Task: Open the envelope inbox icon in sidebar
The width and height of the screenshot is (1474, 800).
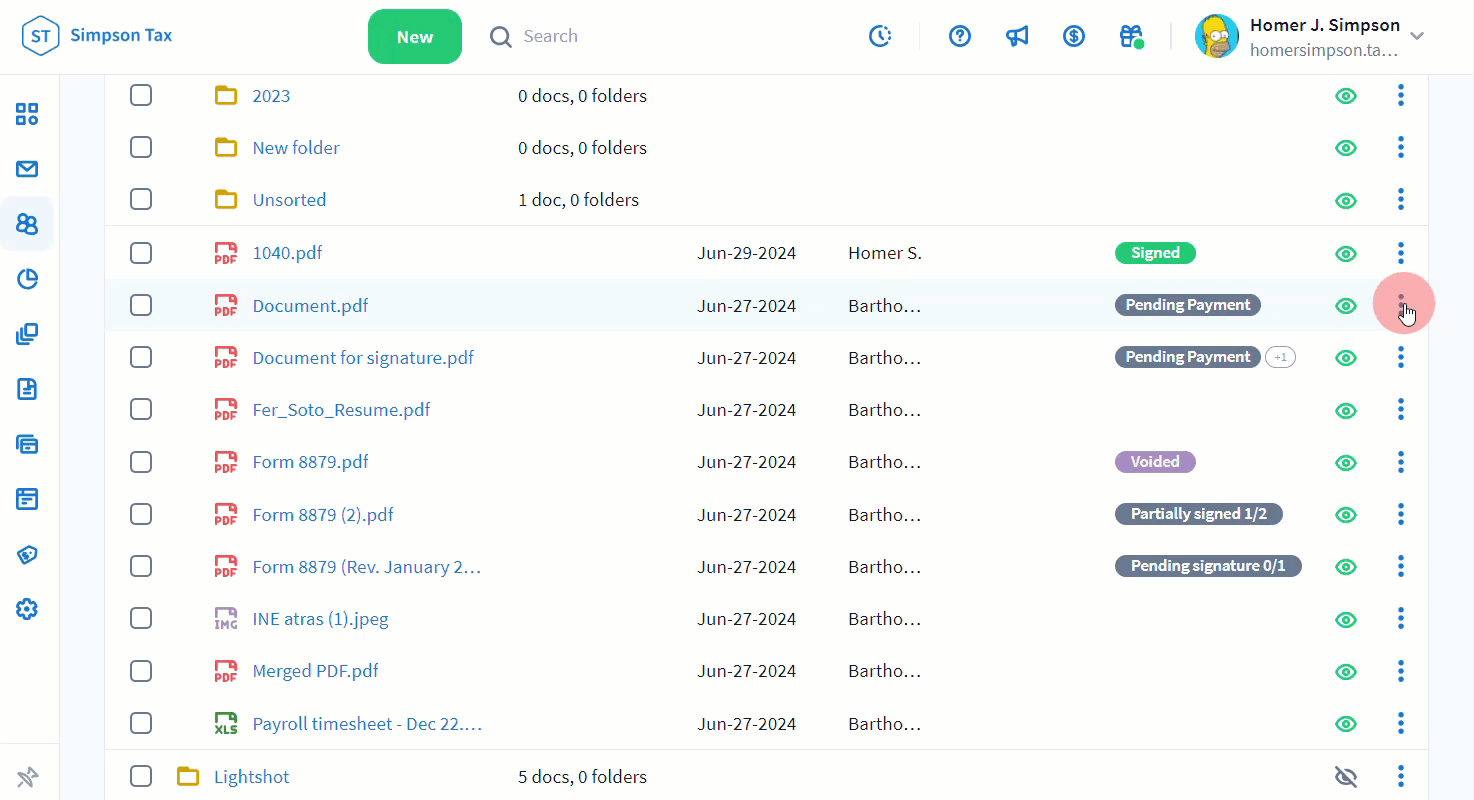Action: click(x=27, y=169)
